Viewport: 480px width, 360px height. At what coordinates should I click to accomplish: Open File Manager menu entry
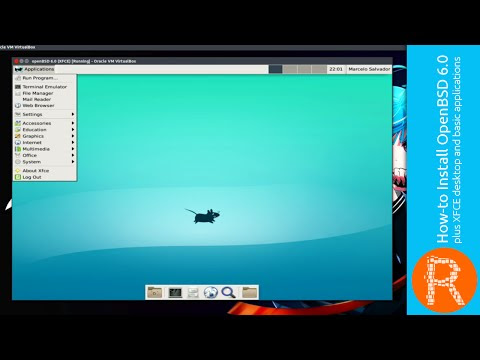(x=45, y=93)
